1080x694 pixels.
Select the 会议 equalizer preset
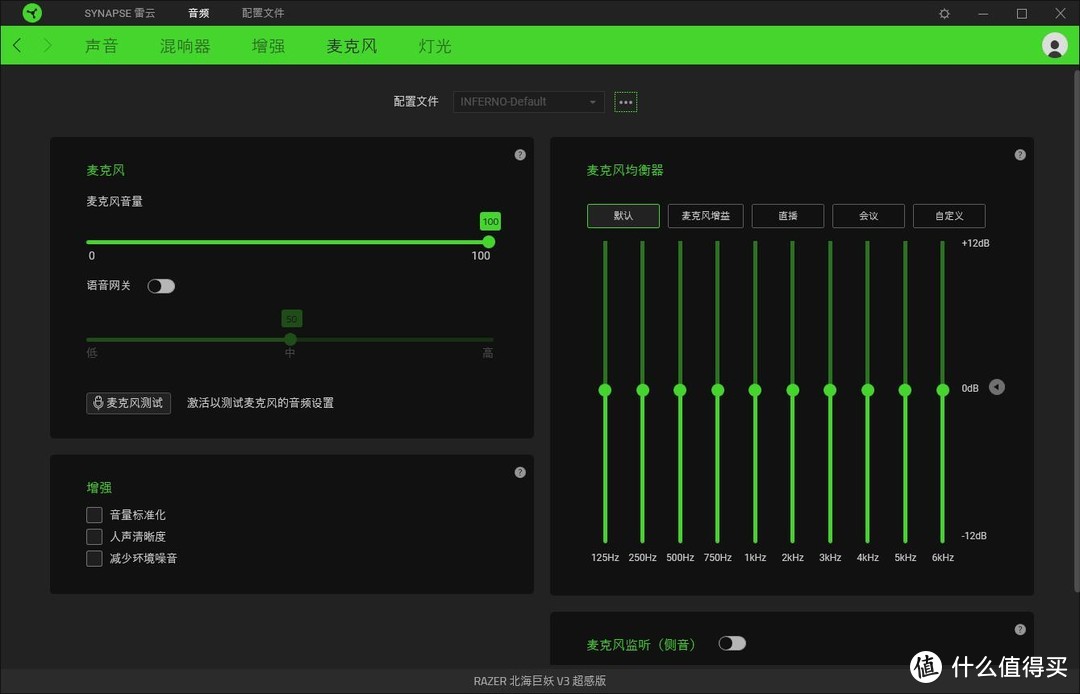click(x=868, y=215)
